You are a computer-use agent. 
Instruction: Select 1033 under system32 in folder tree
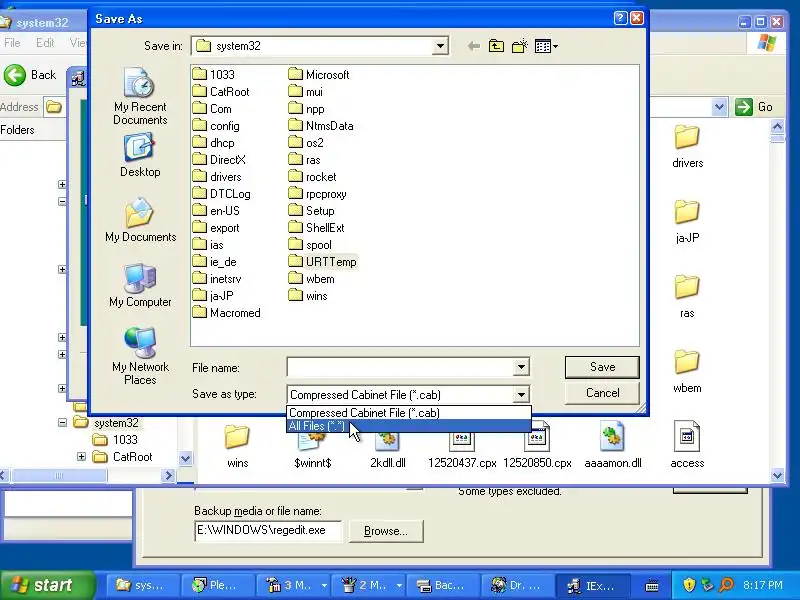(x=116, y=440)
